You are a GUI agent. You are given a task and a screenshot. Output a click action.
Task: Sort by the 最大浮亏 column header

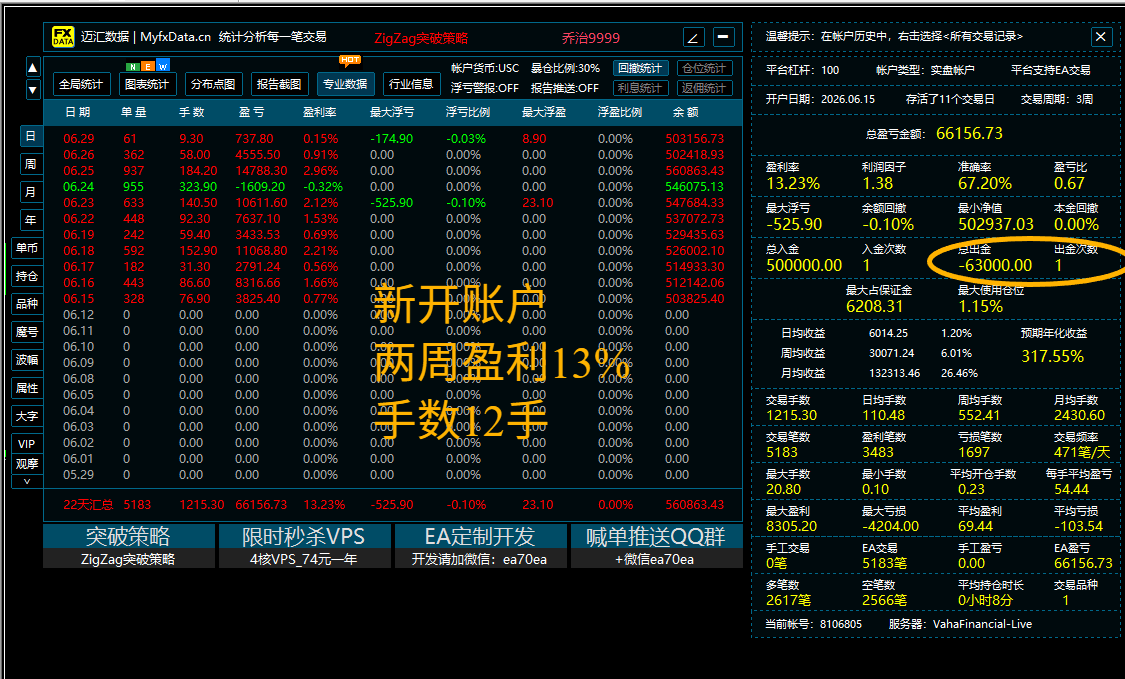pyautogui.click(x=392, y=112)
